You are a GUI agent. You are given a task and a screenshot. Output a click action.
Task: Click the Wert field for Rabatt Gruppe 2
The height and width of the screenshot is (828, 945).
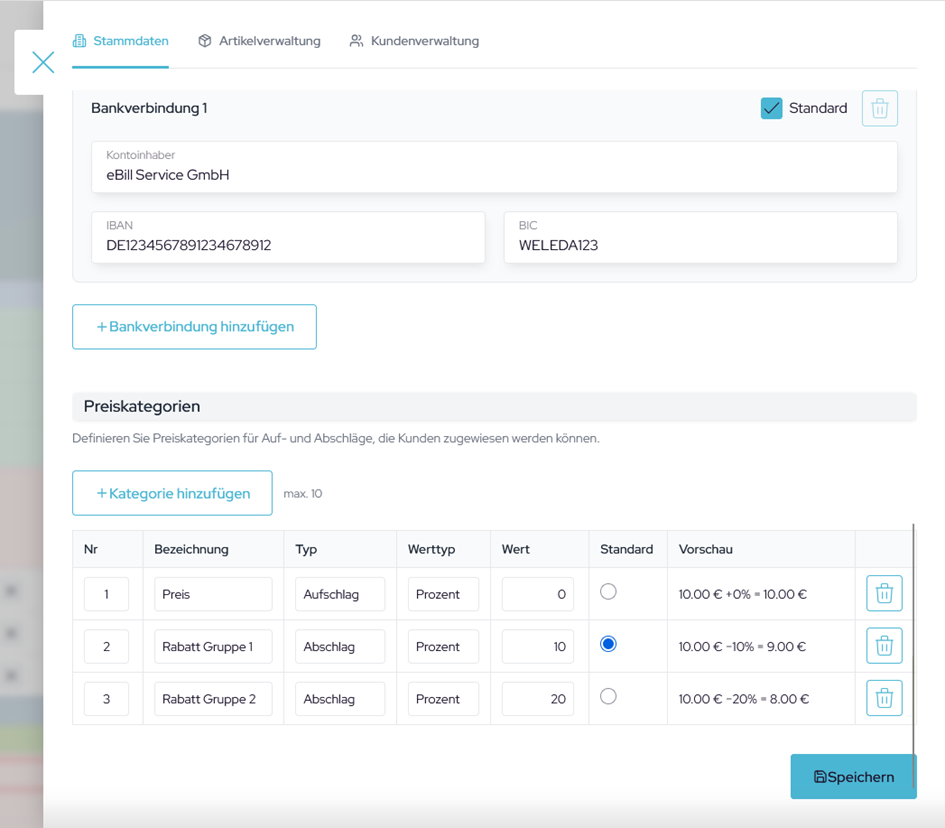537,699
